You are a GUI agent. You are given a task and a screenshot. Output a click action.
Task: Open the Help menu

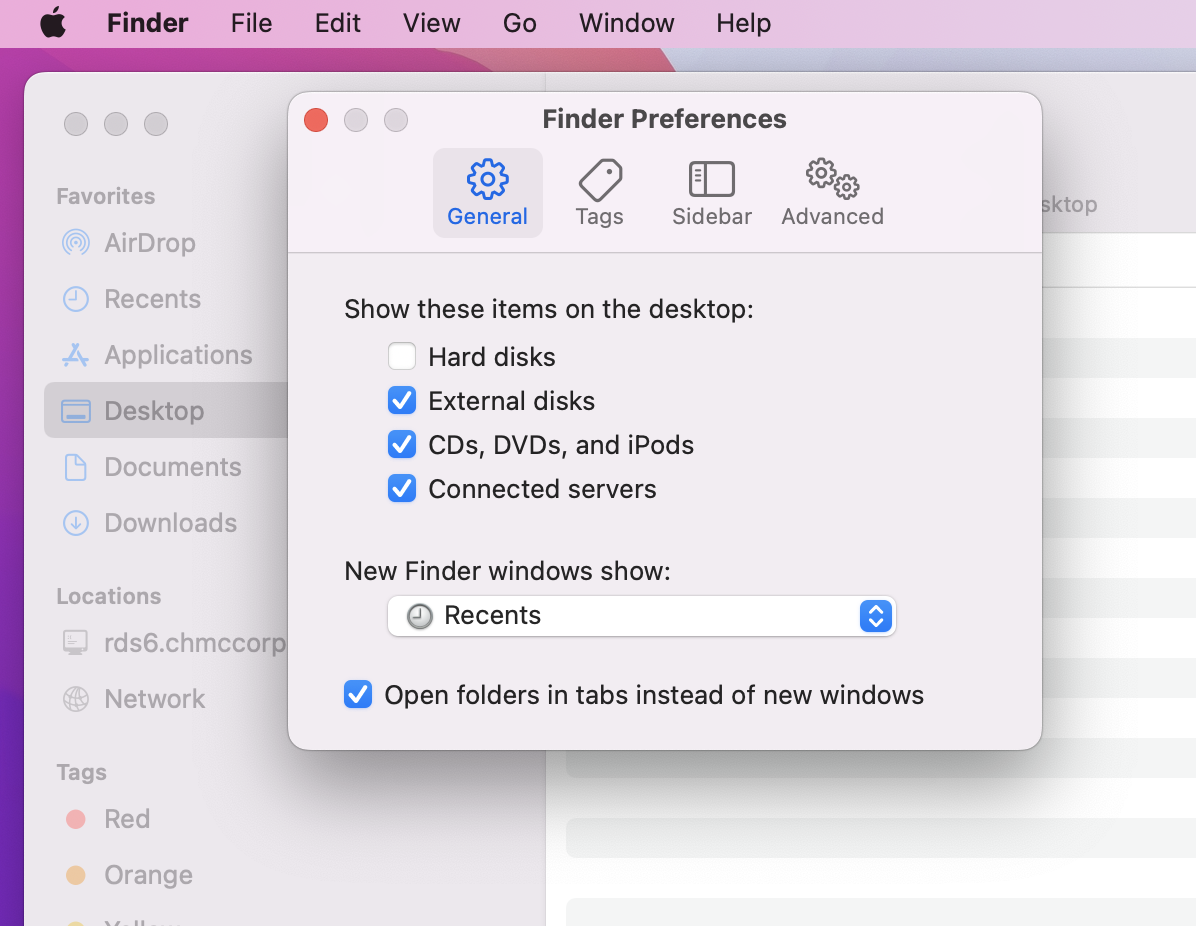click(x=743, y=23)
